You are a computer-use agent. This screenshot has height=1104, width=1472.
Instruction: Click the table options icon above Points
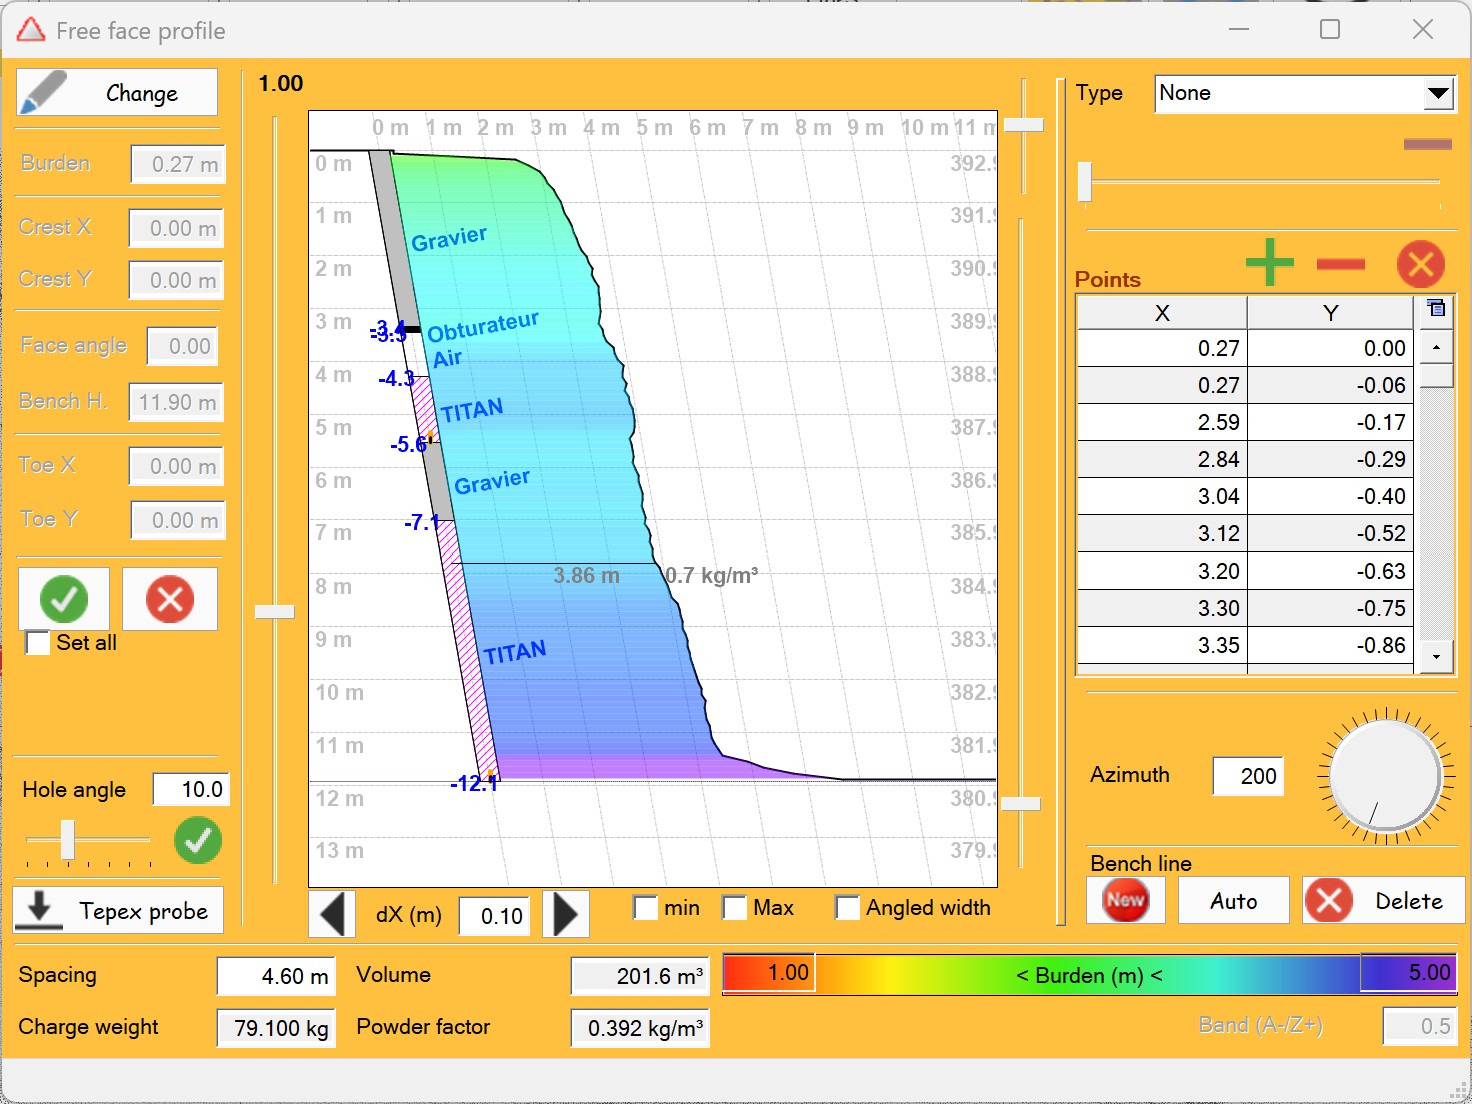(1436, 310)
